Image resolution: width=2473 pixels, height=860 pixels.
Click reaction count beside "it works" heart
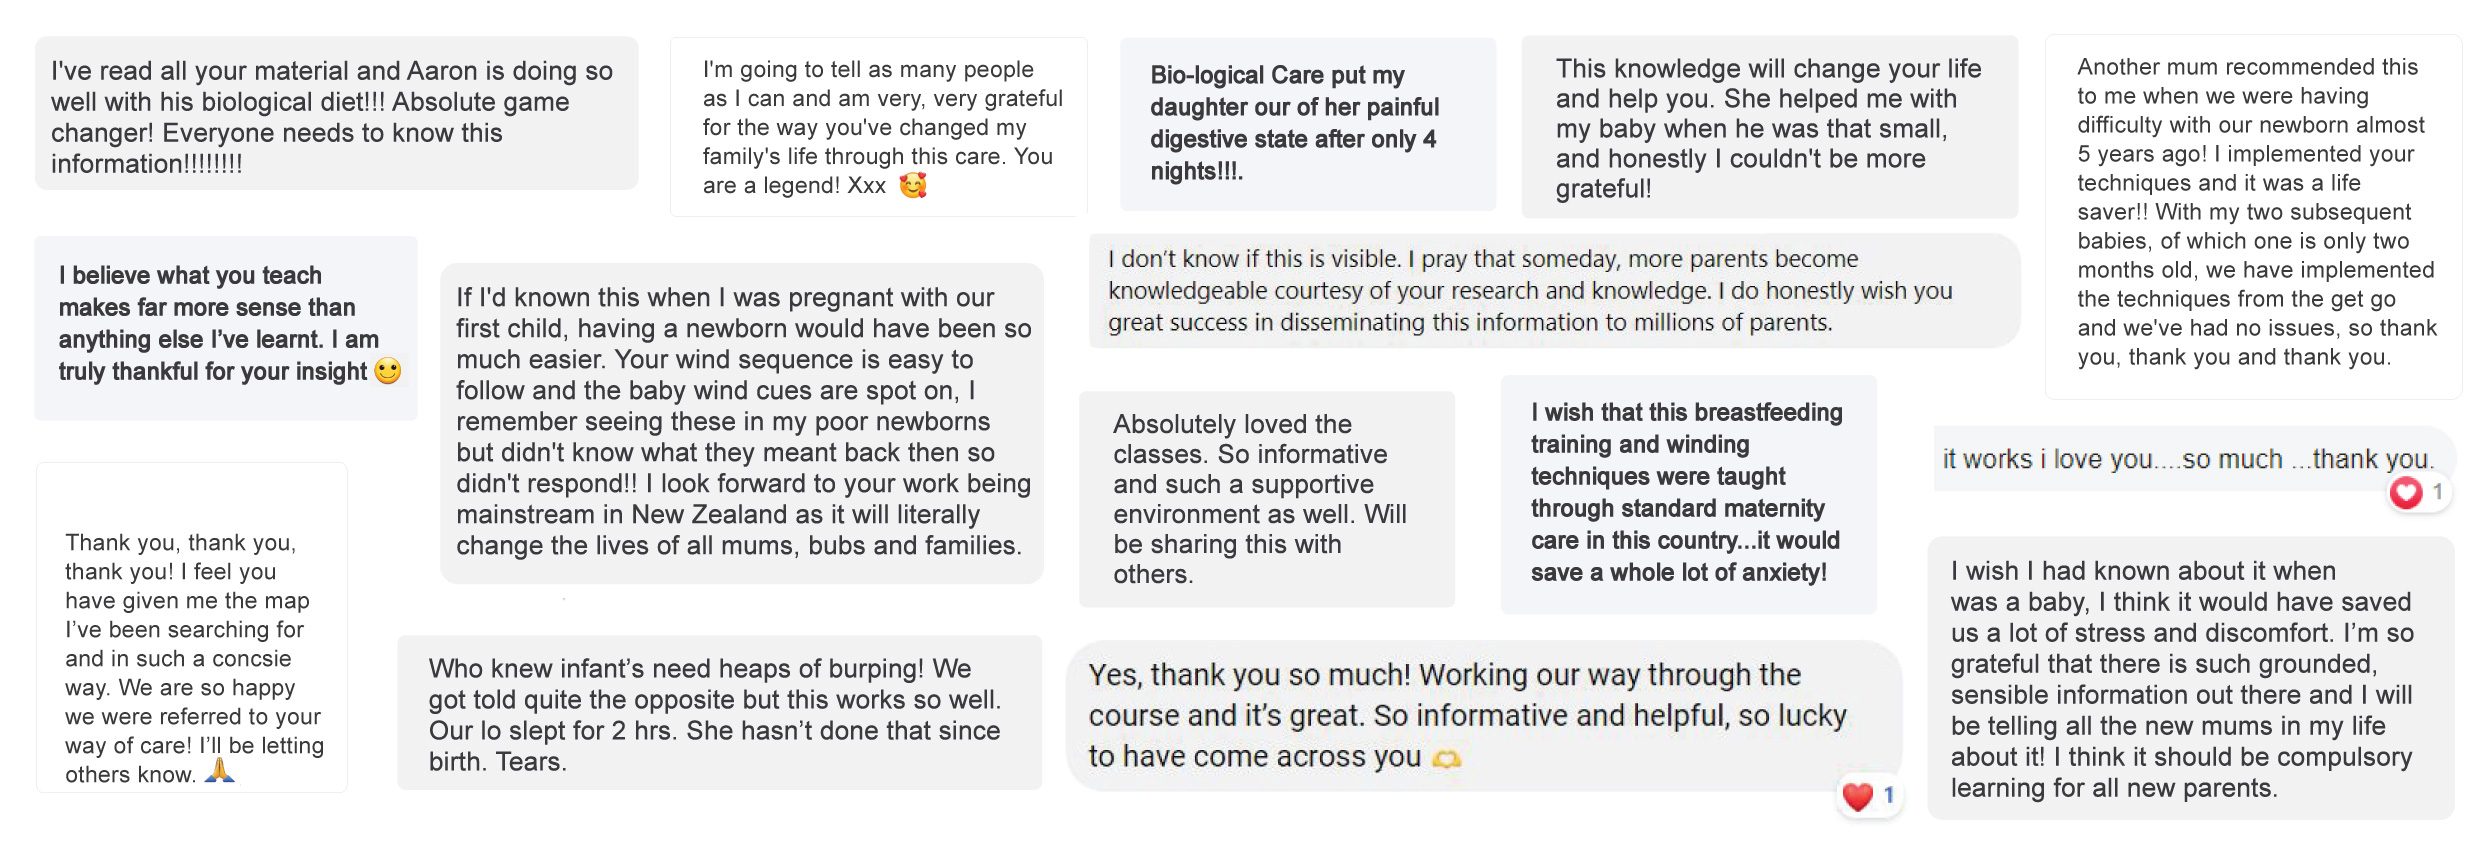[2437, 491]
